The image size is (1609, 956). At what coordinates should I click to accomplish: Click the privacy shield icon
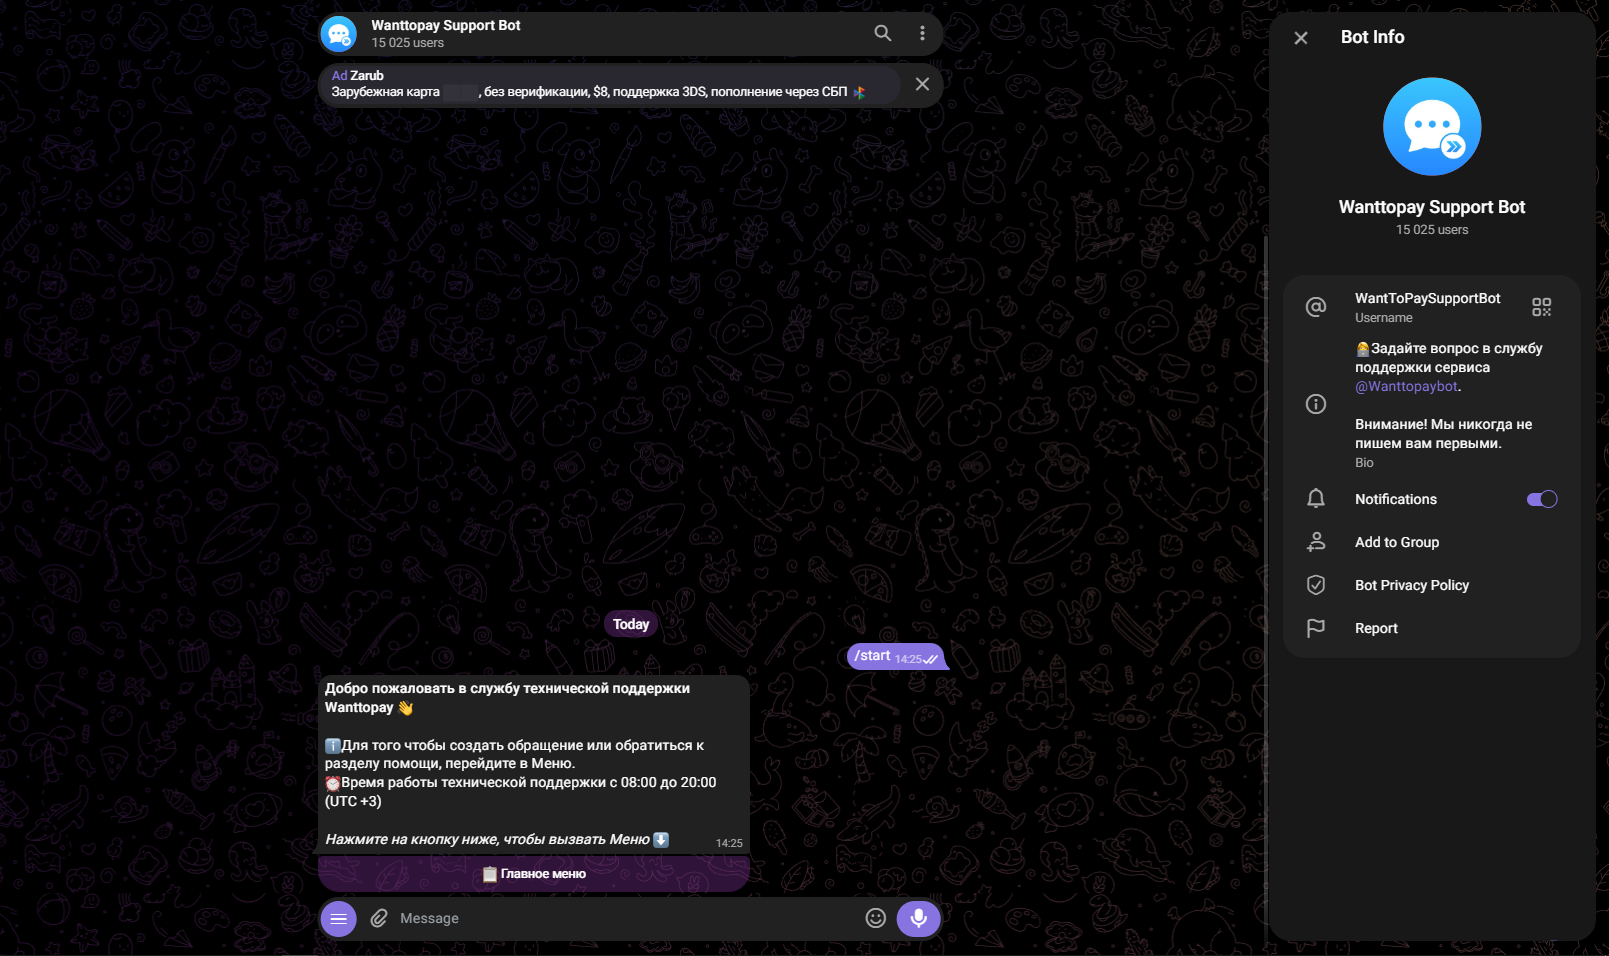(1316, 585)
